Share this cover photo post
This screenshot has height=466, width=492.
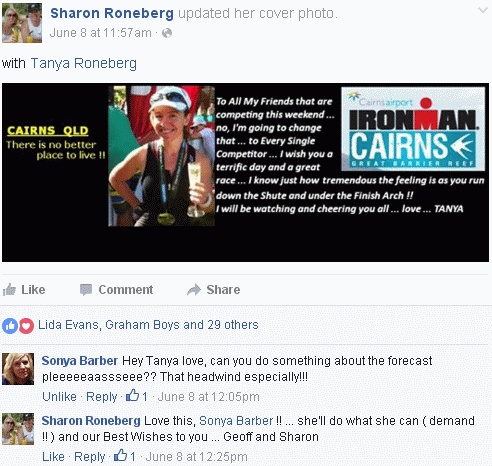coord(214,290)
